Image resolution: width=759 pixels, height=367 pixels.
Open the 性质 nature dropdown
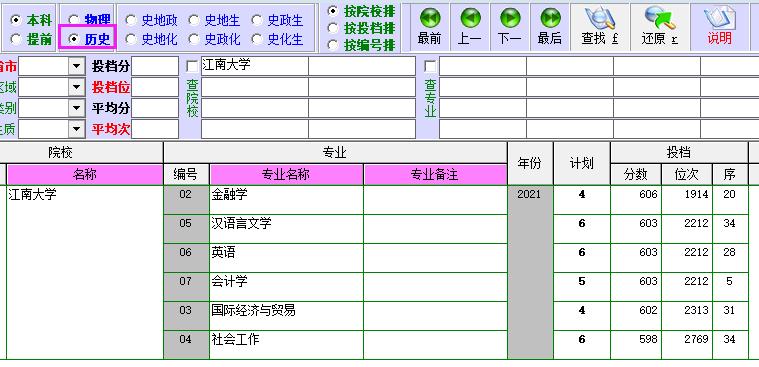tap(76, 129)
